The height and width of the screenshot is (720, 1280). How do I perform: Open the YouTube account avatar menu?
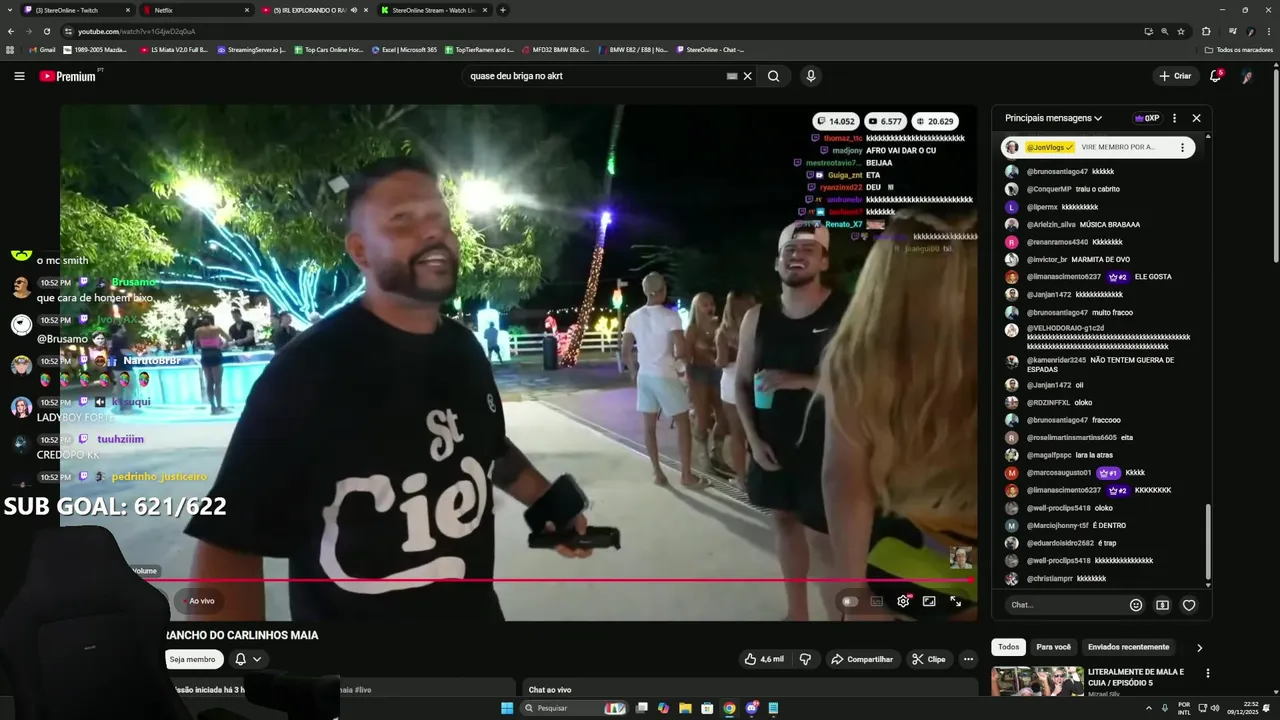[x=1248, y=76]
